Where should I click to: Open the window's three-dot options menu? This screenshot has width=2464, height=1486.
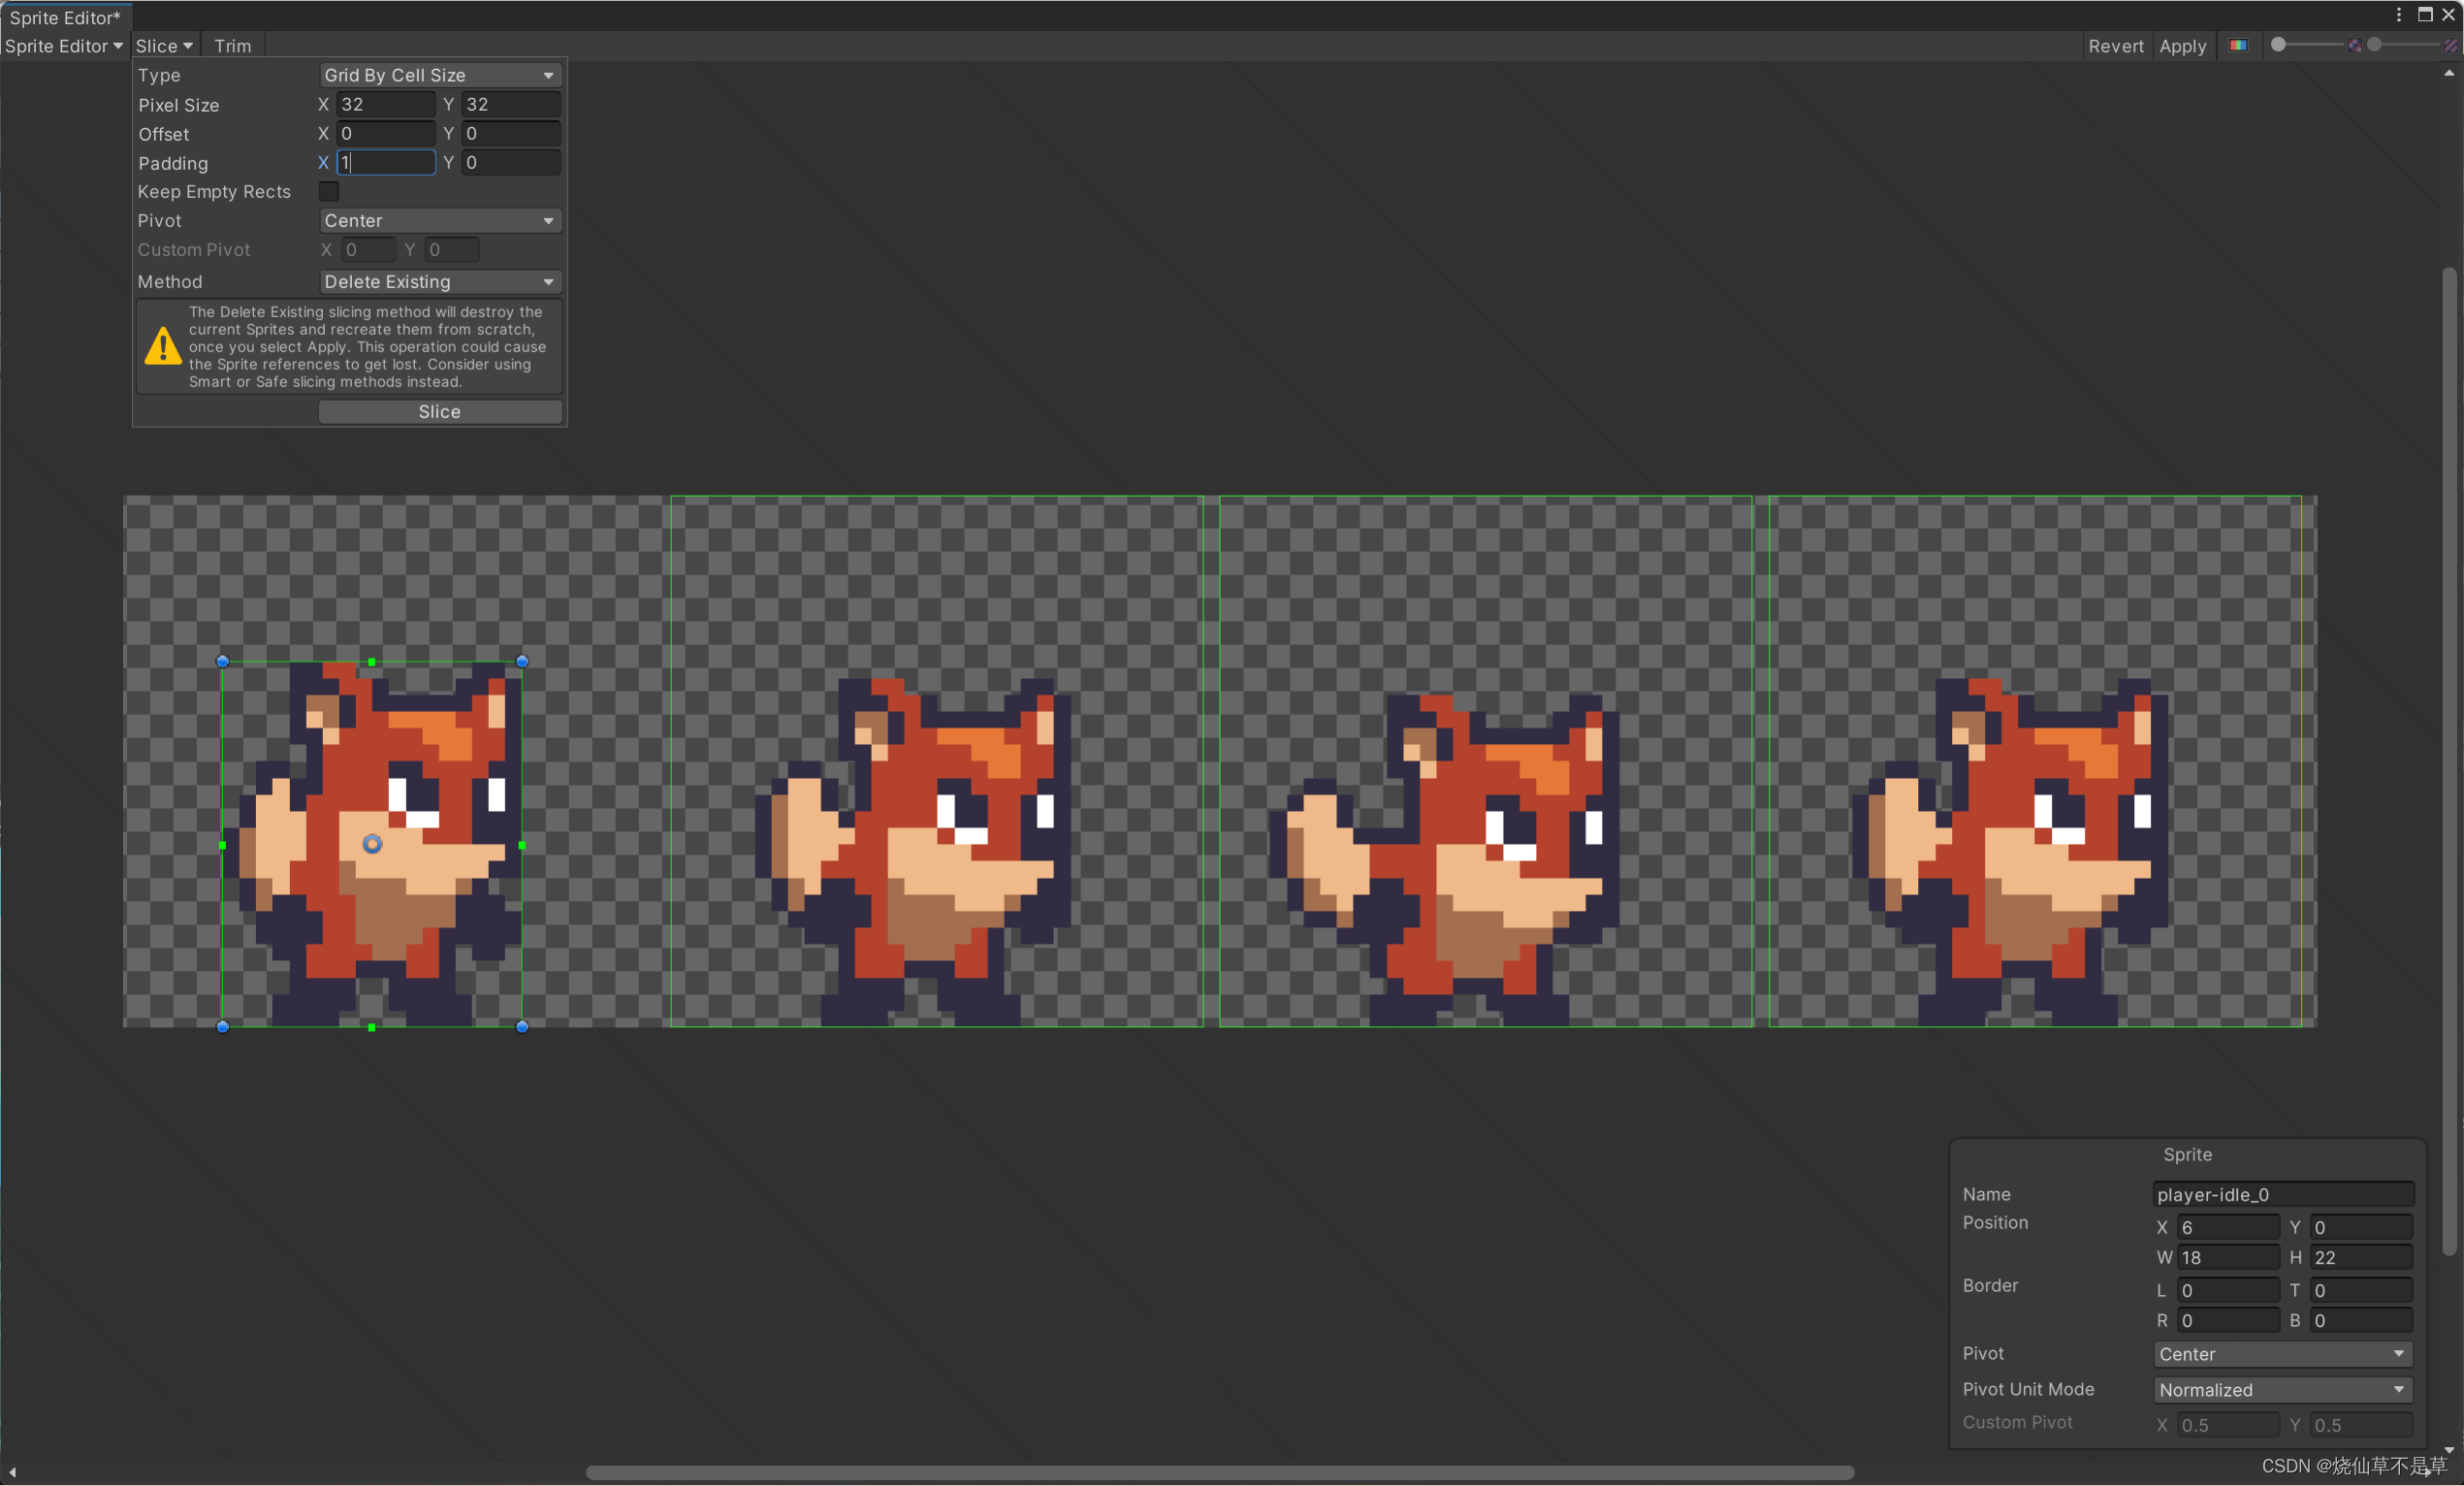(2398, 14)
